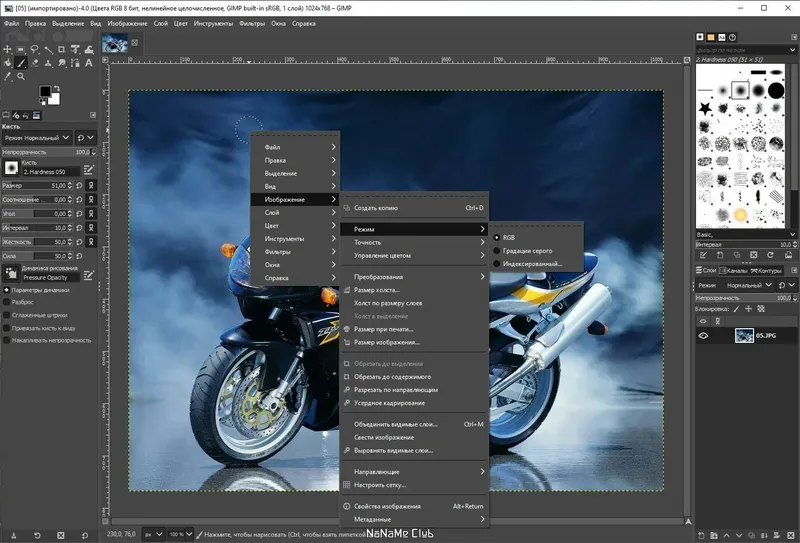Choose Размер изображения from the context menu
The width and height of the screenshot is (800, 543).
coord(386,342)
